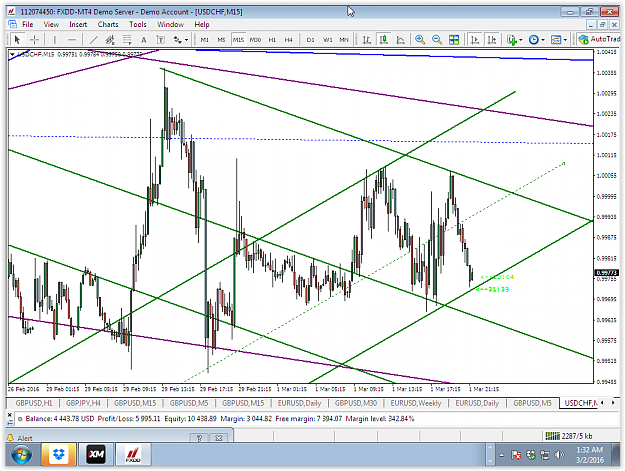Viewport: 625px width, 471px height.
Task: Switch chart to H4 timeframe
Action: (289, 39)
